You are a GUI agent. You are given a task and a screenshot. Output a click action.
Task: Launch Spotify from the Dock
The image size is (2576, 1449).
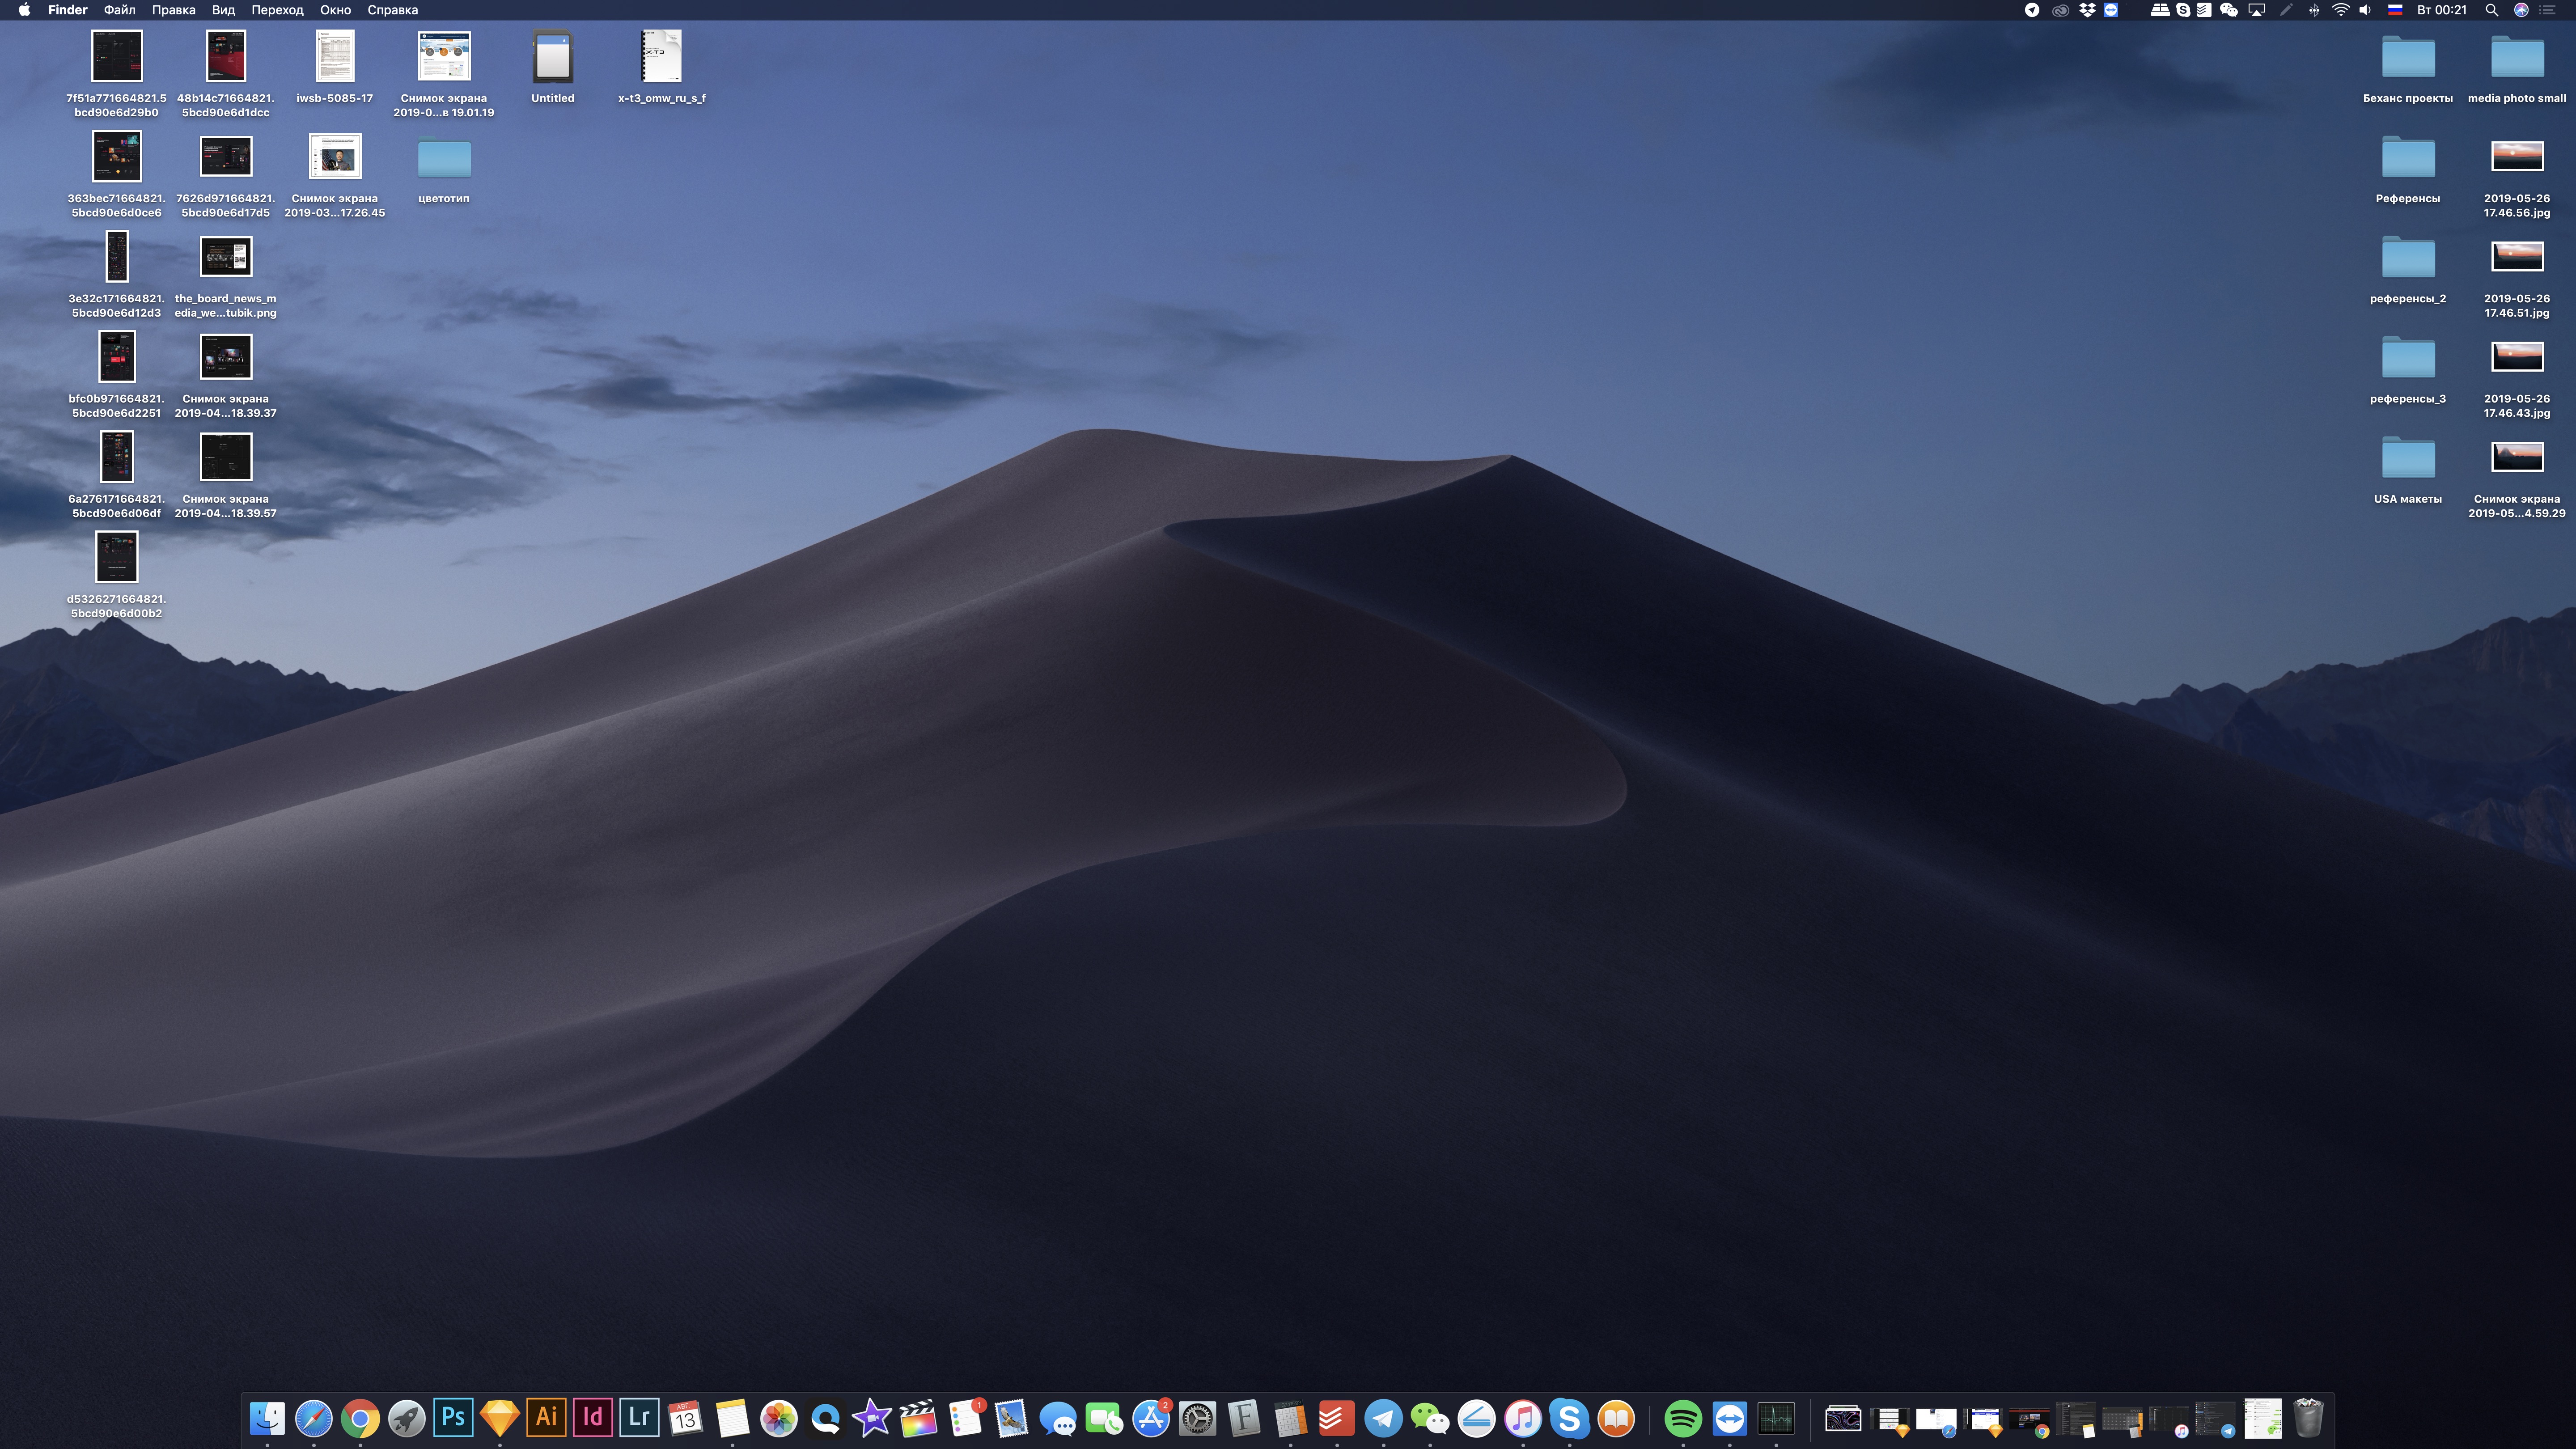[1683, 1418]
